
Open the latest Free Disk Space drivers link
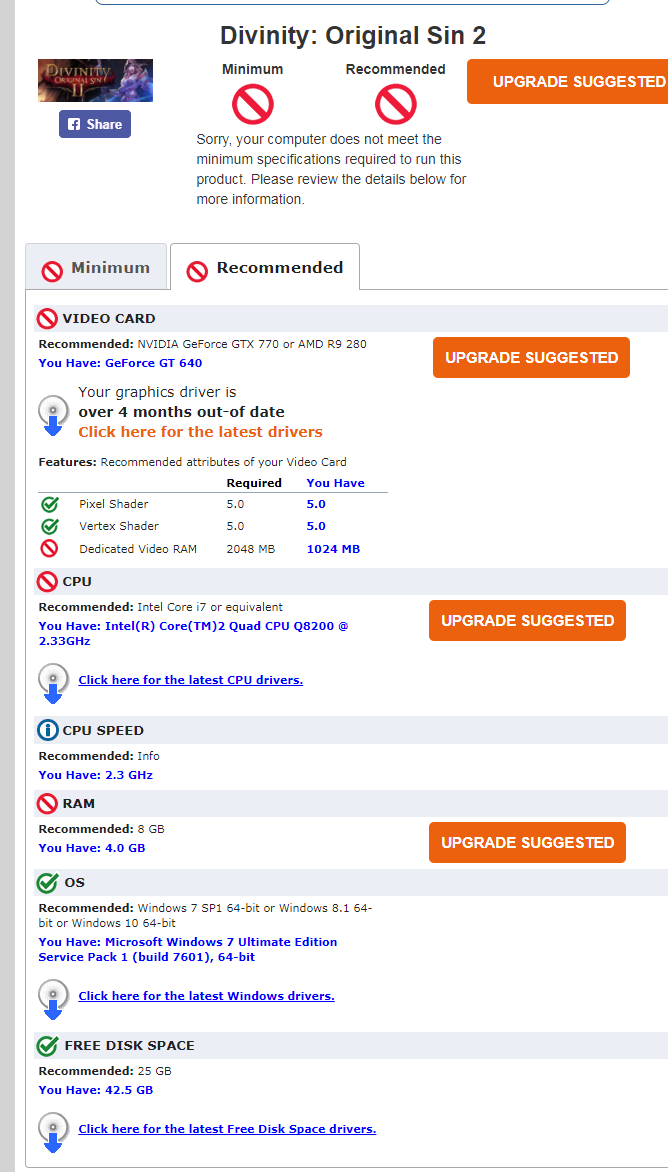pyautogui.click(x=227, y=1129)
